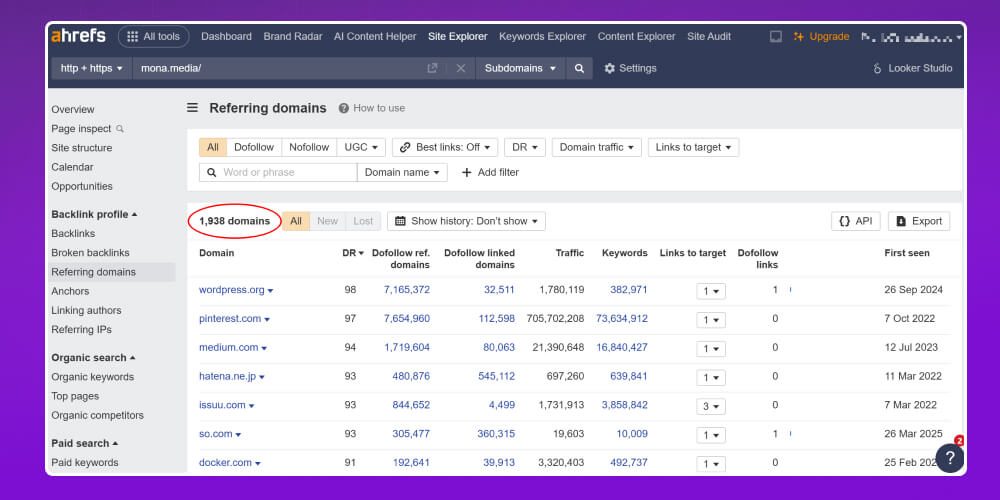Open the help question mark bubble
Image resolution: width=1000 pixels, height=500 pixels.
[950, 457]
